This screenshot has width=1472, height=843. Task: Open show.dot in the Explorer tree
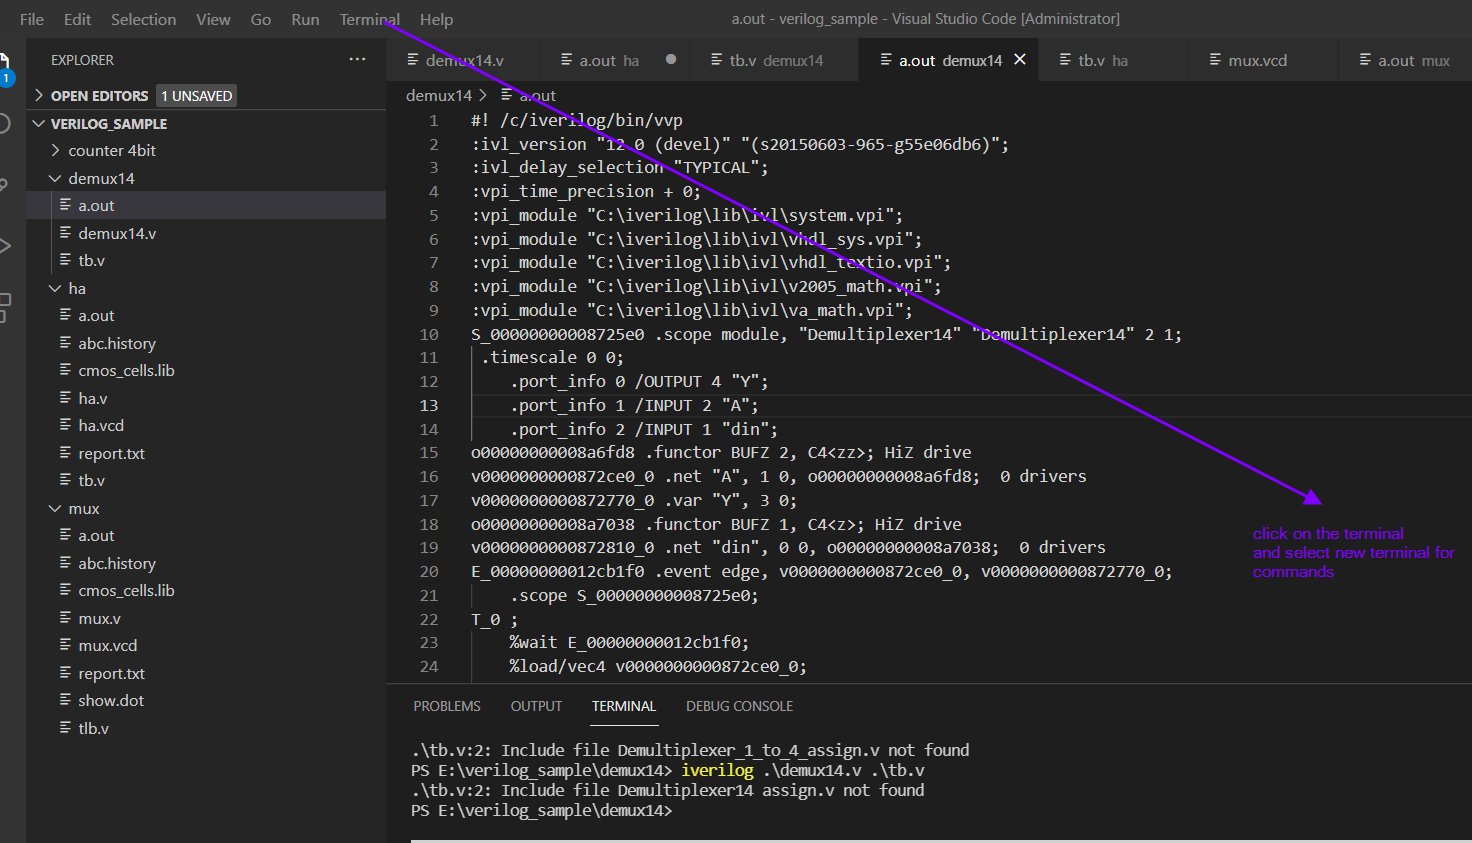pos(206,700)
